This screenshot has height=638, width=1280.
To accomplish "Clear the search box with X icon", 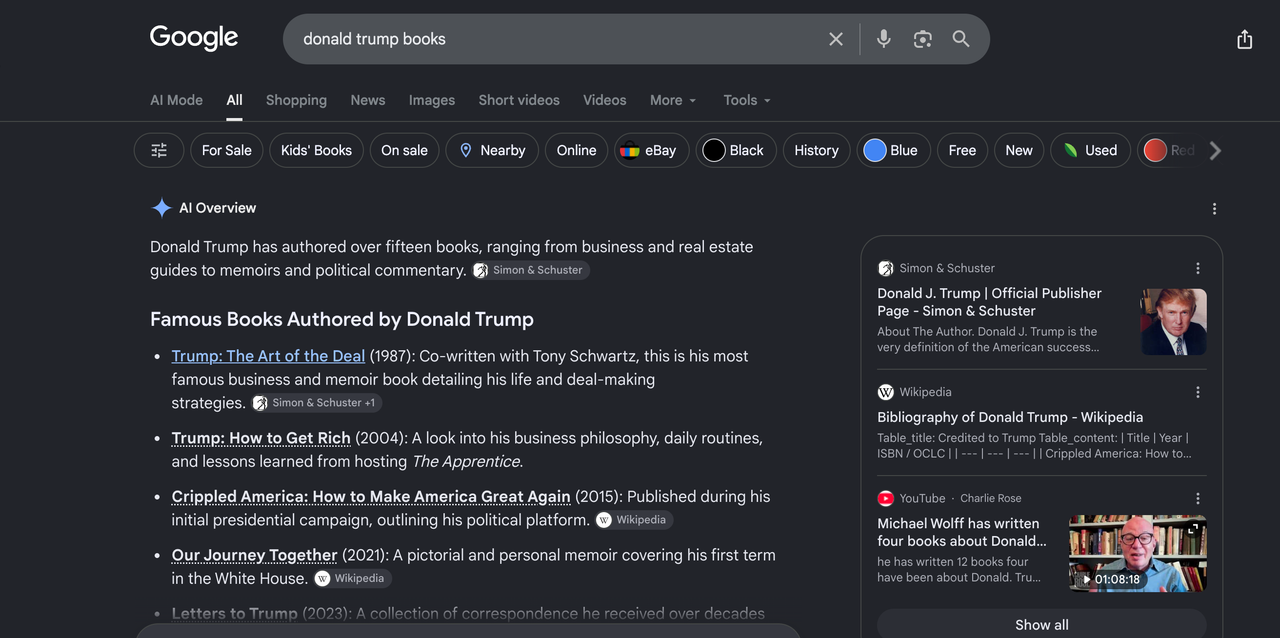I will coord(836,39).
